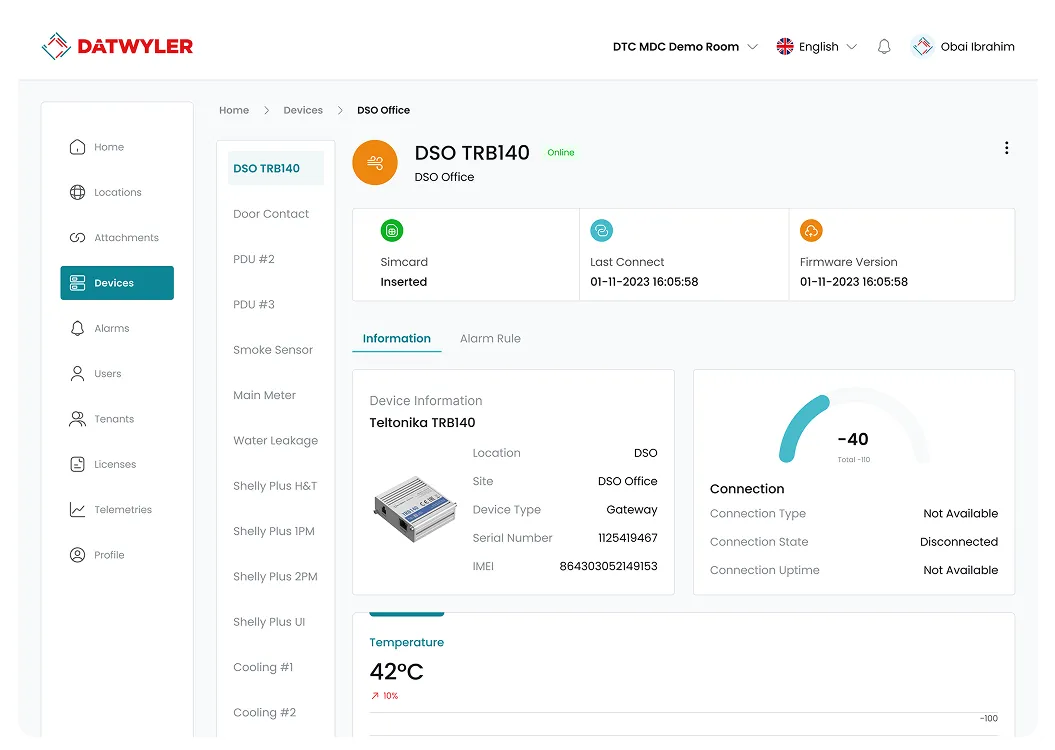1055x750 pixels.
Task: Open Telemetries in the sidebar menu
Action: (x=117, y=510)
